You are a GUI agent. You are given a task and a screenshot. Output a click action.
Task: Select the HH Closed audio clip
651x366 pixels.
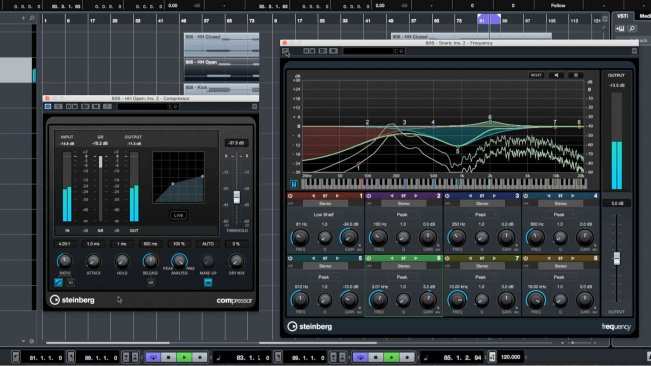222,44
